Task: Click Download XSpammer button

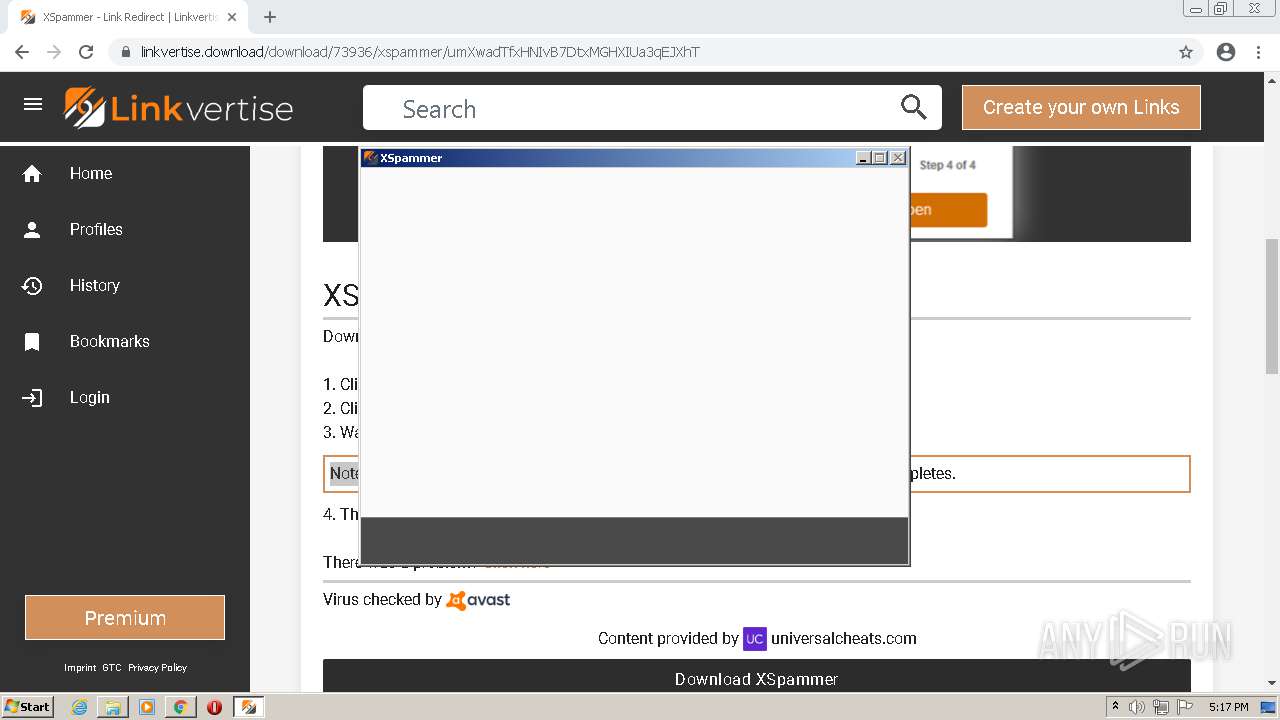Action: pos(756,678)
